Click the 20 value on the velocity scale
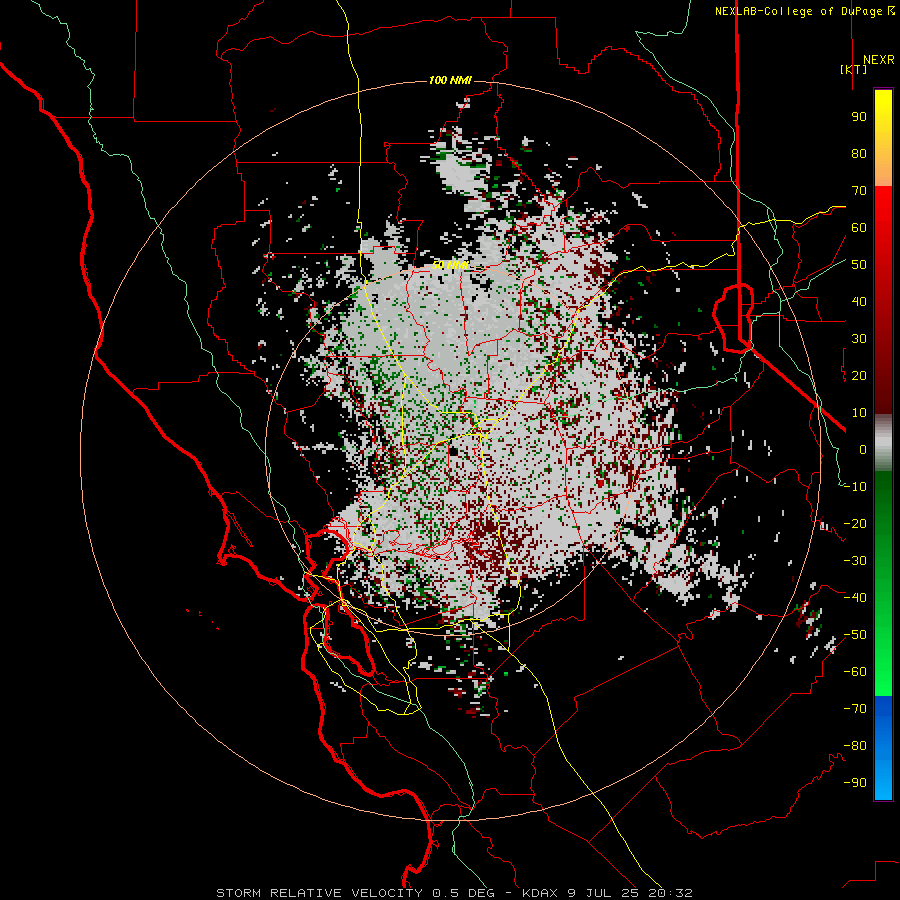Screen dimensions: 900x900 tap(859, 376)
